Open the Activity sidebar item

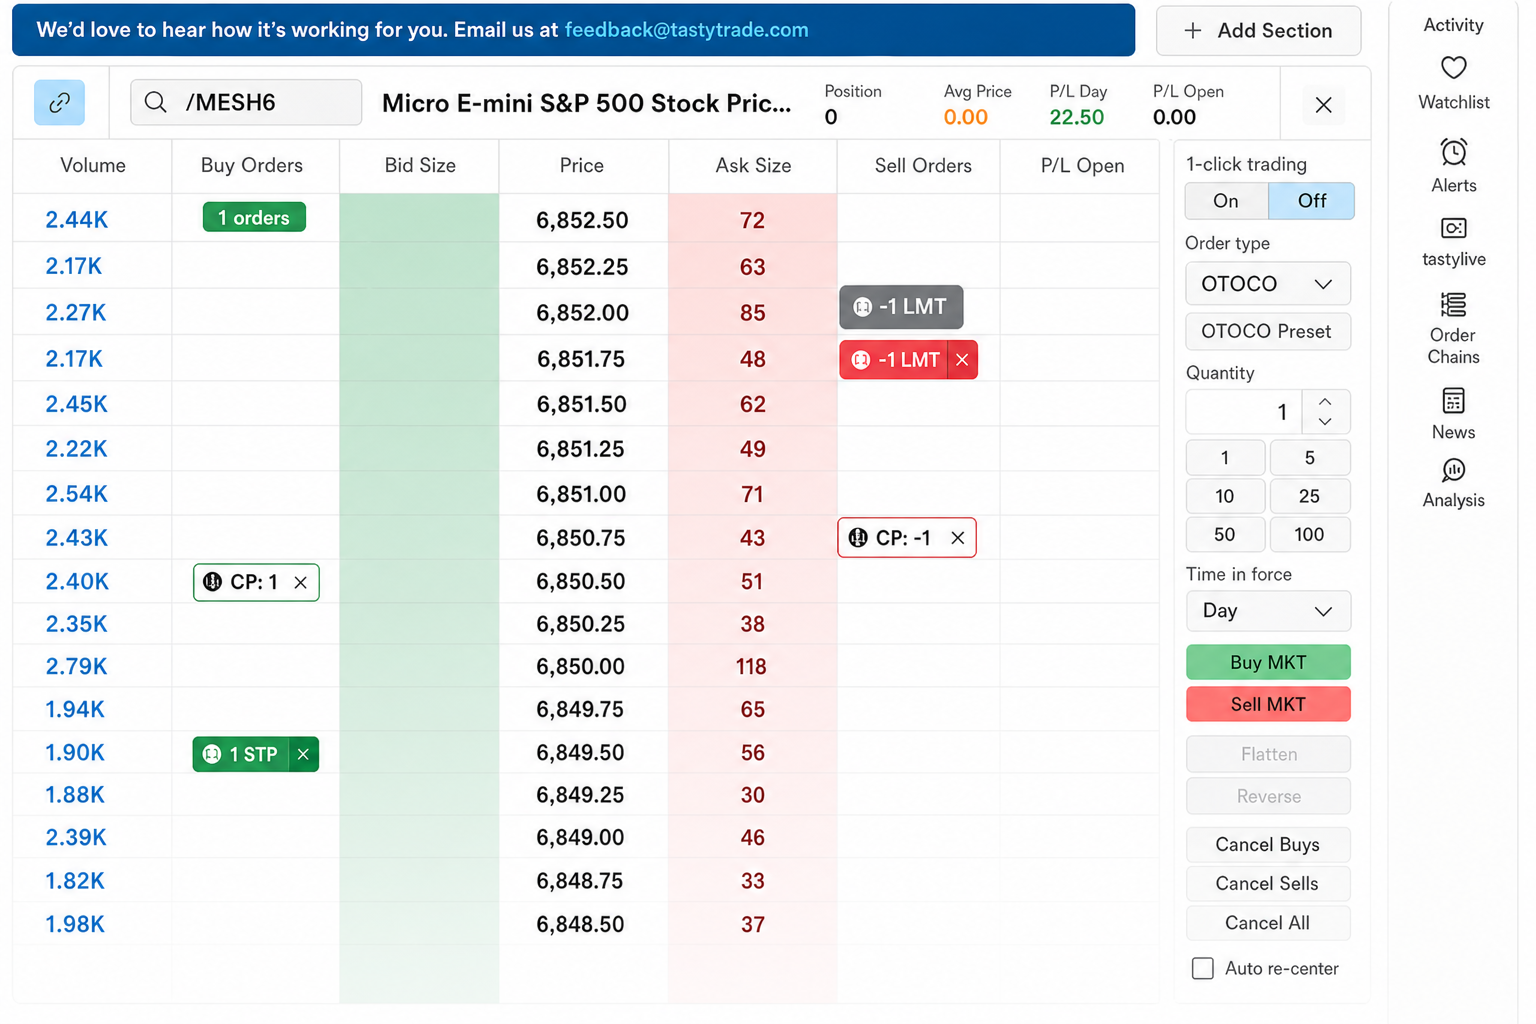[x=1453, y=25]
